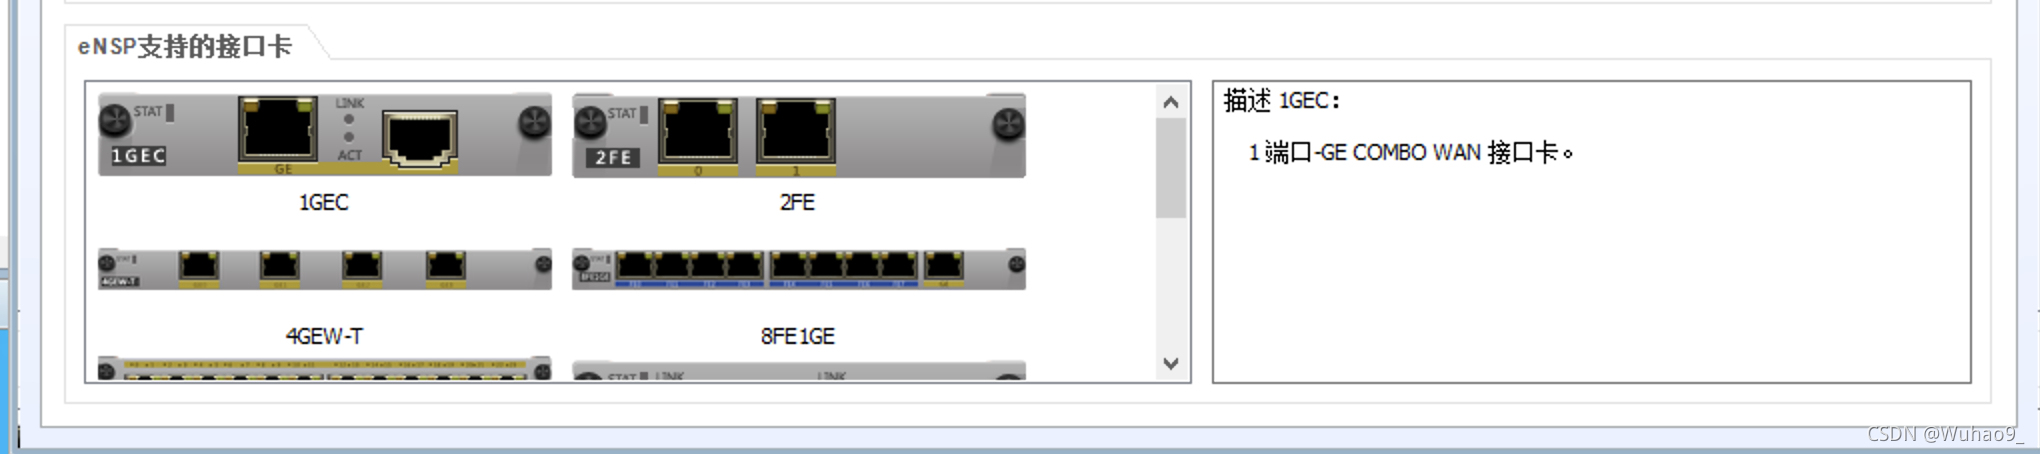The height and width of the screenshot is (454, 2040).
Task: Click the up arrow of card list scrollbar
Action: pyautogui.click(x=1171, y=101)
